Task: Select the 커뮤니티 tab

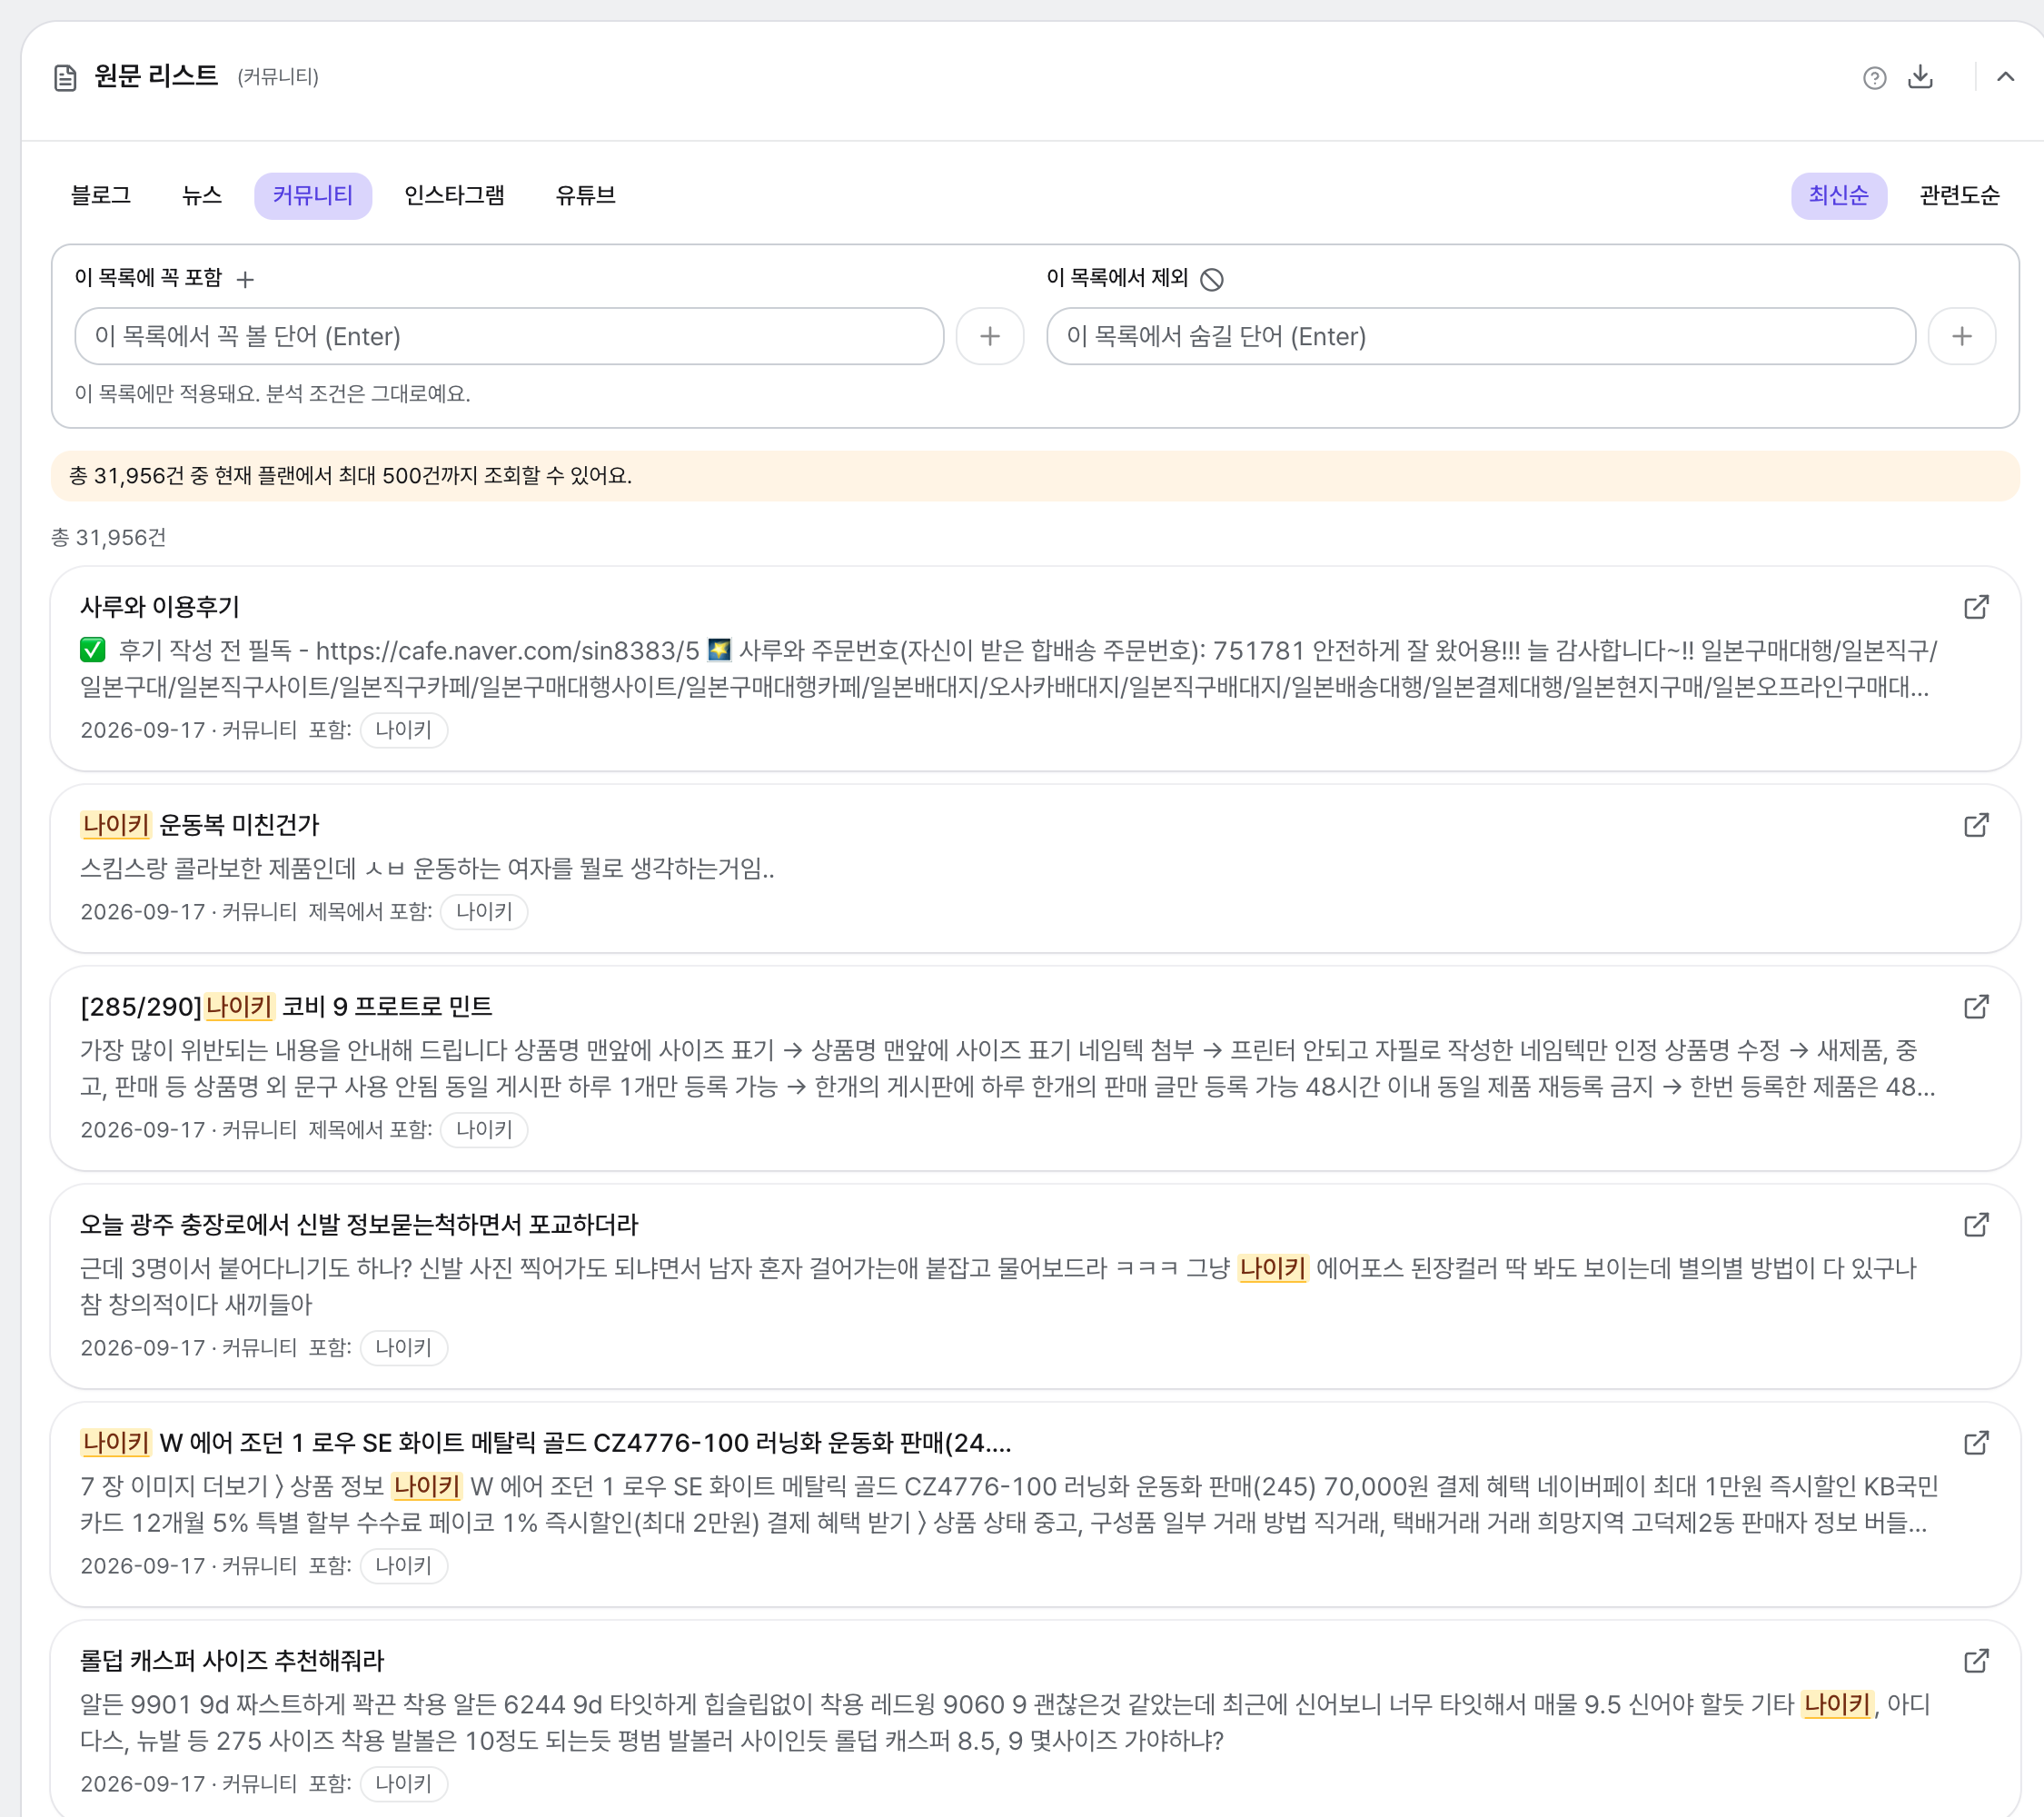Action: [313, 195]
